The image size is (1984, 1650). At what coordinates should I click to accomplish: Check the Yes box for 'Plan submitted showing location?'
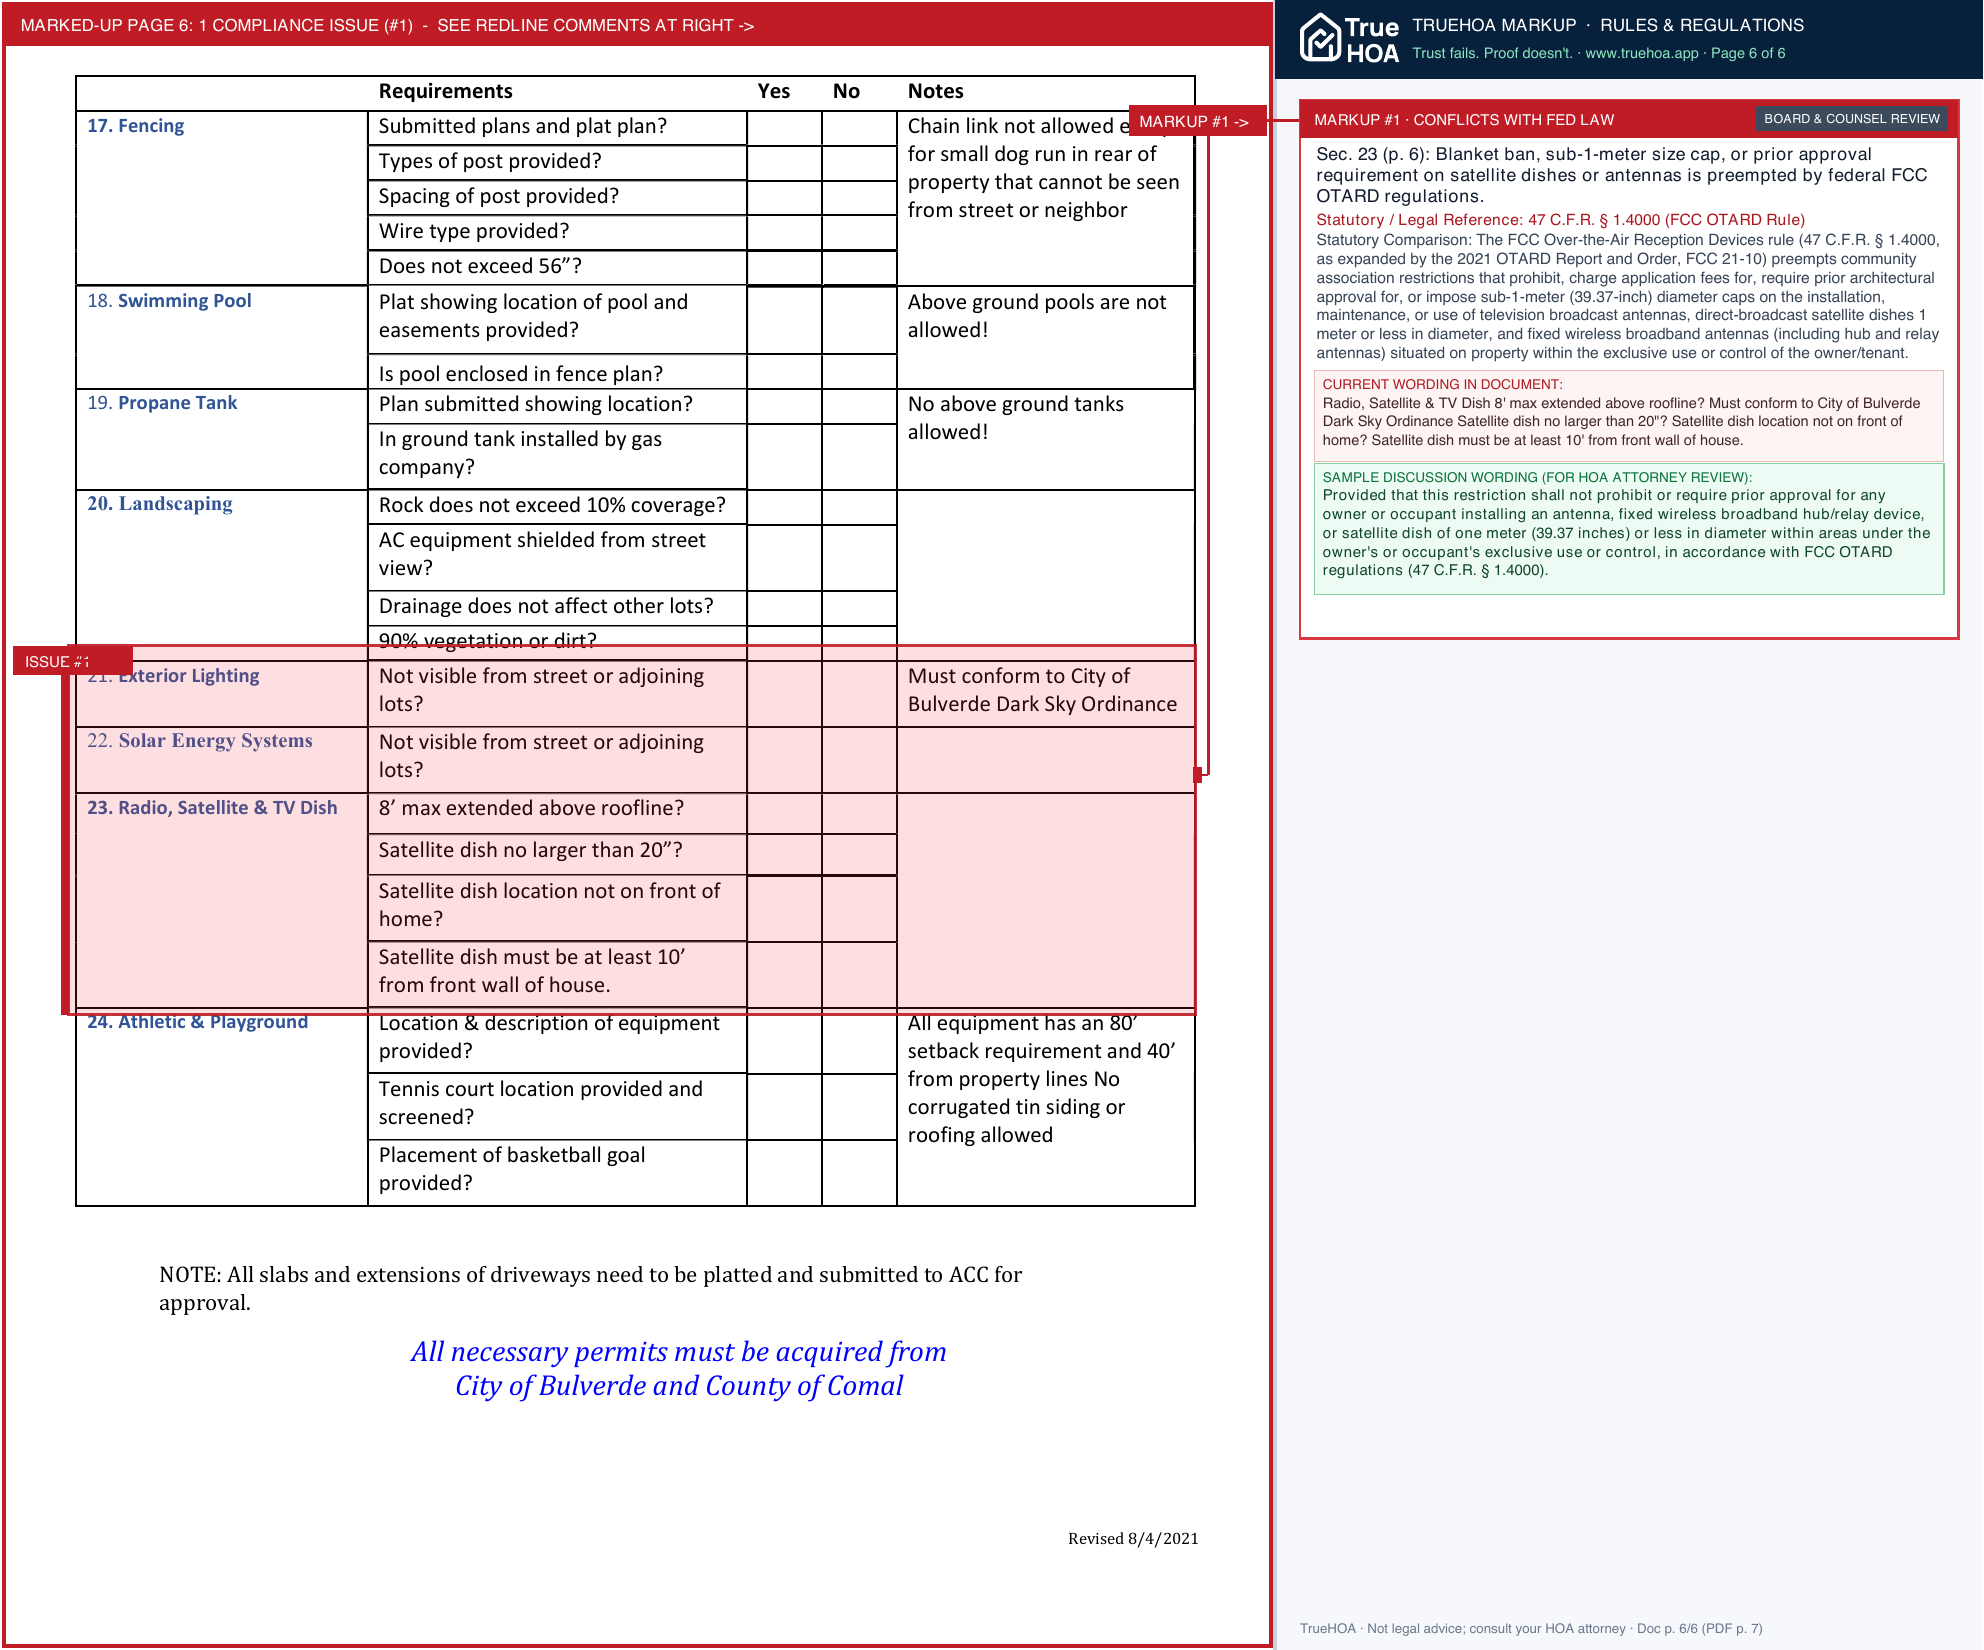pyautogui.click(x=784, y=406)
